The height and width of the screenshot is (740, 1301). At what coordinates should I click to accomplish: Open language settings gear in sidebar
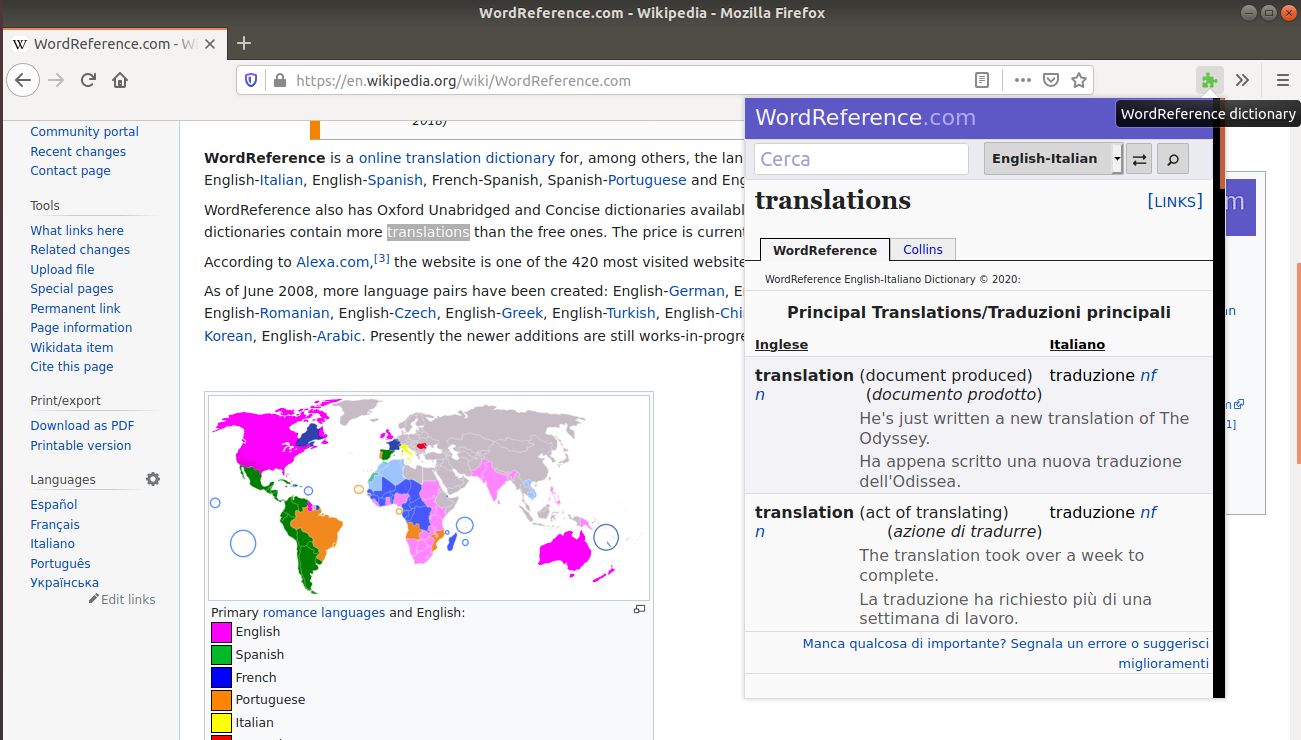[x=153, y=479]
